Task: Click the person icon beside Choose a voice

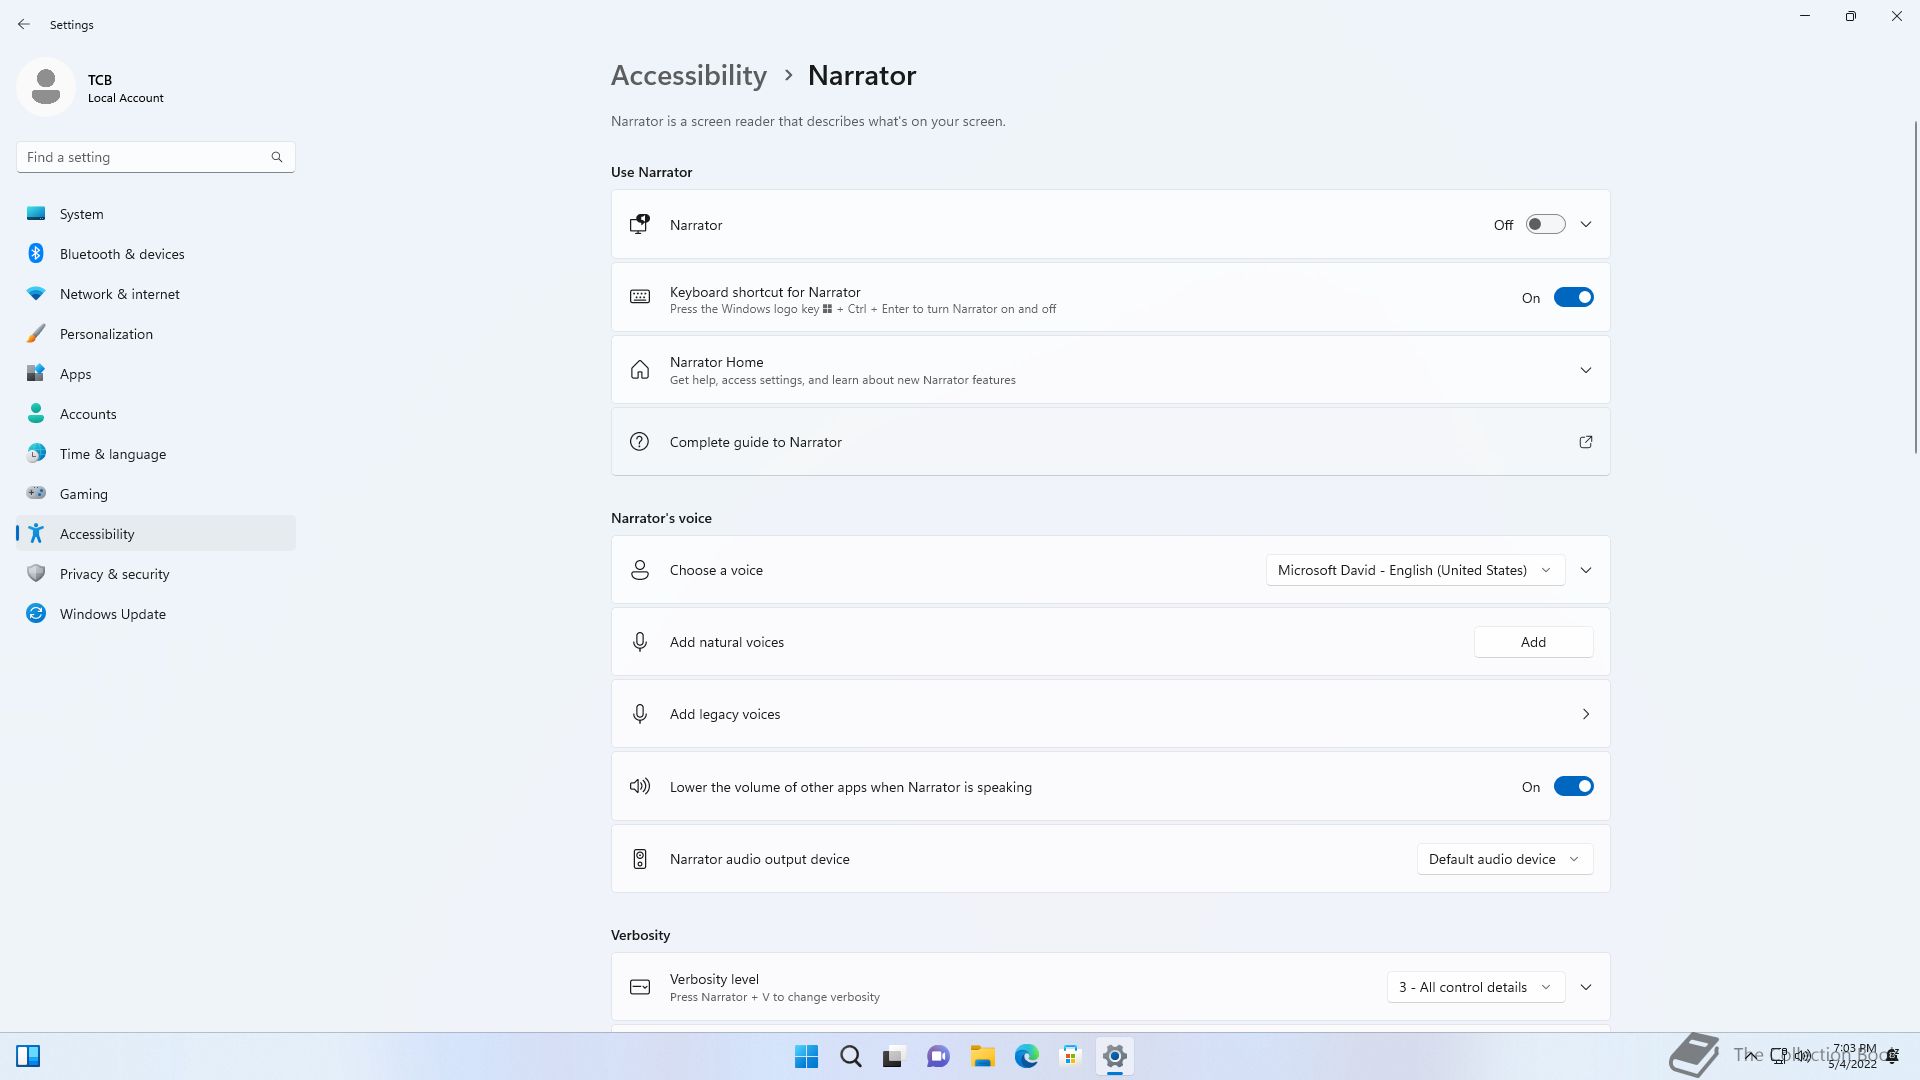Action: [640, 570]
